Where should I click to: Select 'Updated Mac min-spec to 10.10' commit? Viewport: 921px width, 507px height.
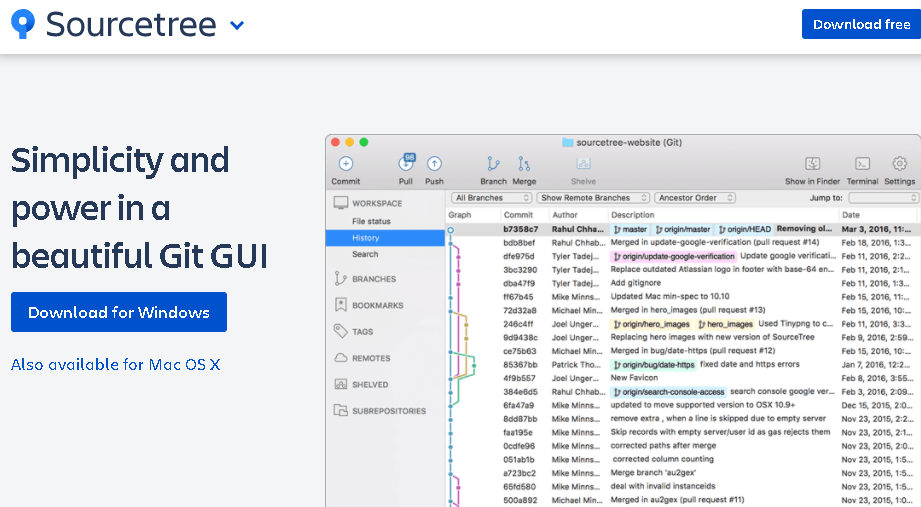tap(670, 297)
